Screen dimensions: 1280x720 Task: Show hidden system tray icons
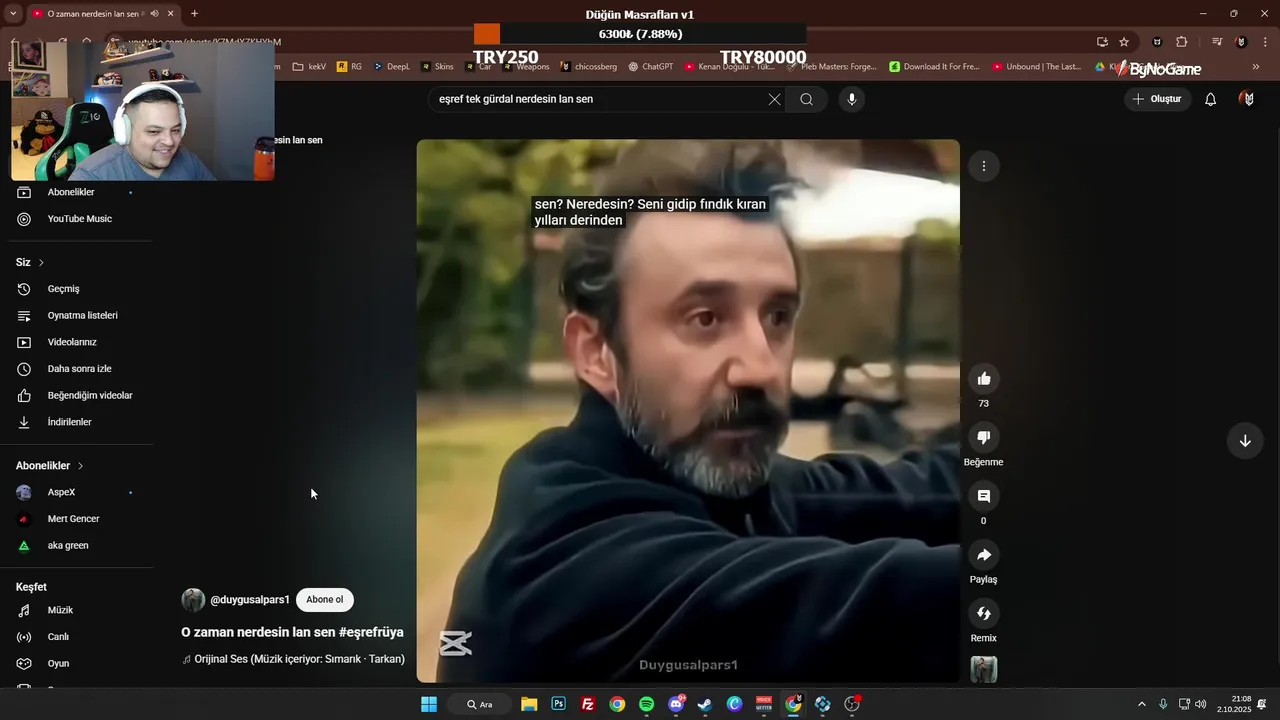point(1142,704)
